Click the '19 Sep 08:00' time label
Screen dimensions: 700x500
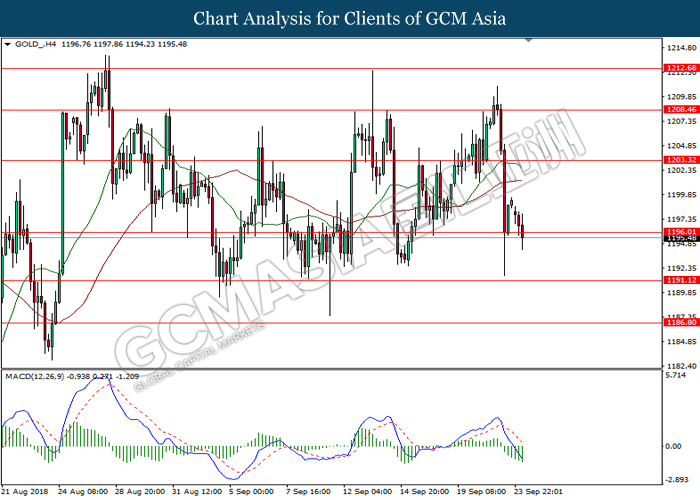coord(482,492)
